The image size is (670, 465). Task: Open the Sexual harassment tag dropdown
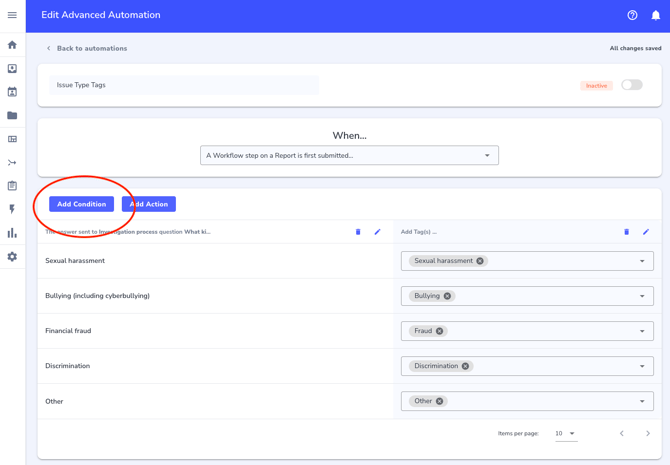pyautogui.click(x=642, y=261)
